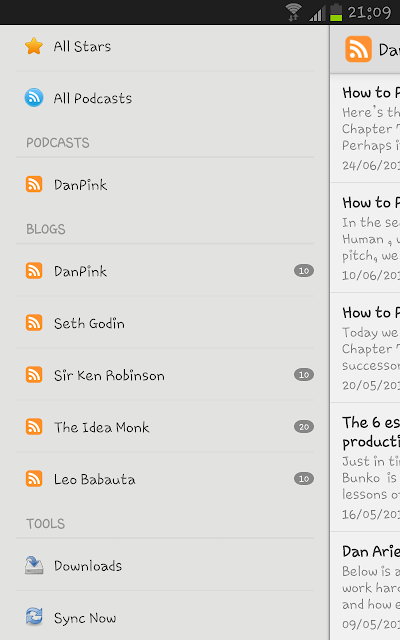This screenshot has height=640, width=400.
Task: Tap the battery status icon
Action: tap(336, 12)
